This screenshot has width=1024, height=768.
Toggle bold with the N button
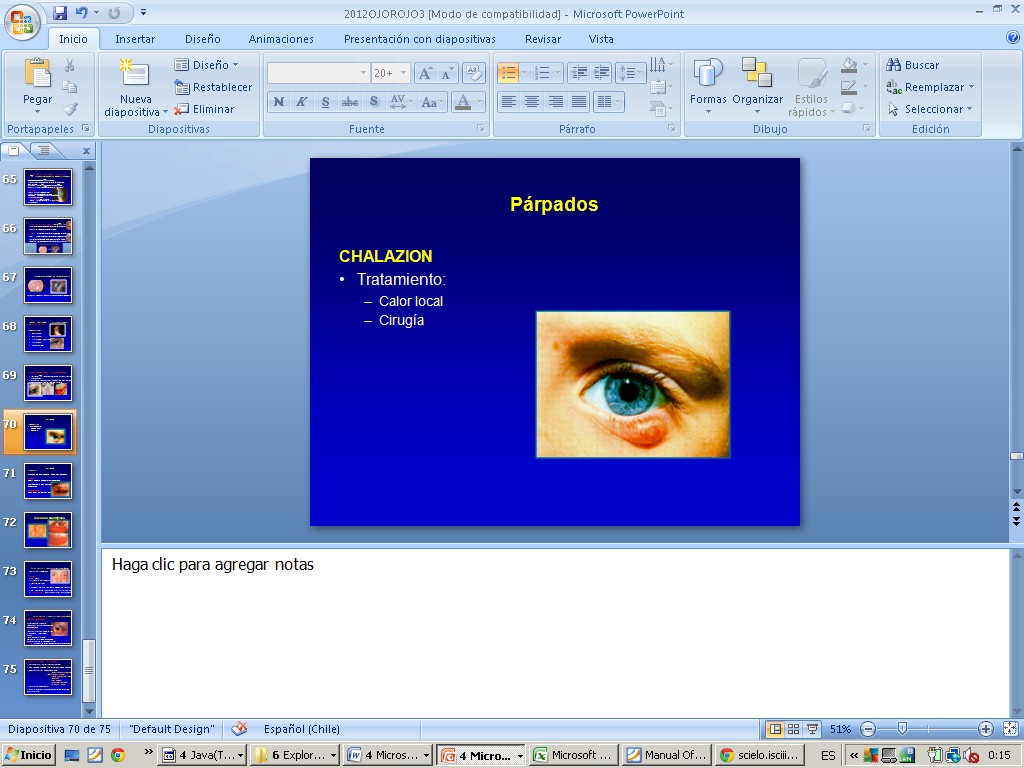(278, 102)
